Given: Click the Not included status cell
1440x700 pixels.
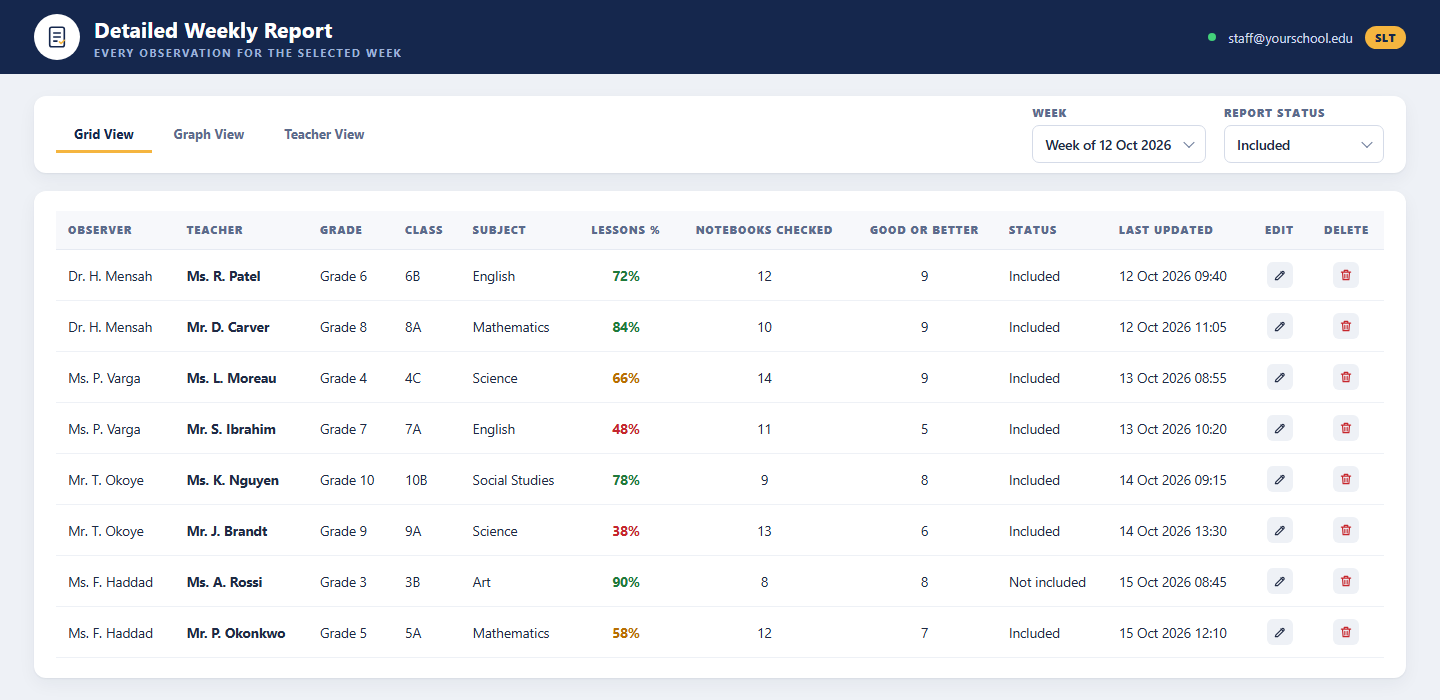Looking at the screenshot, I should 1047,582.
